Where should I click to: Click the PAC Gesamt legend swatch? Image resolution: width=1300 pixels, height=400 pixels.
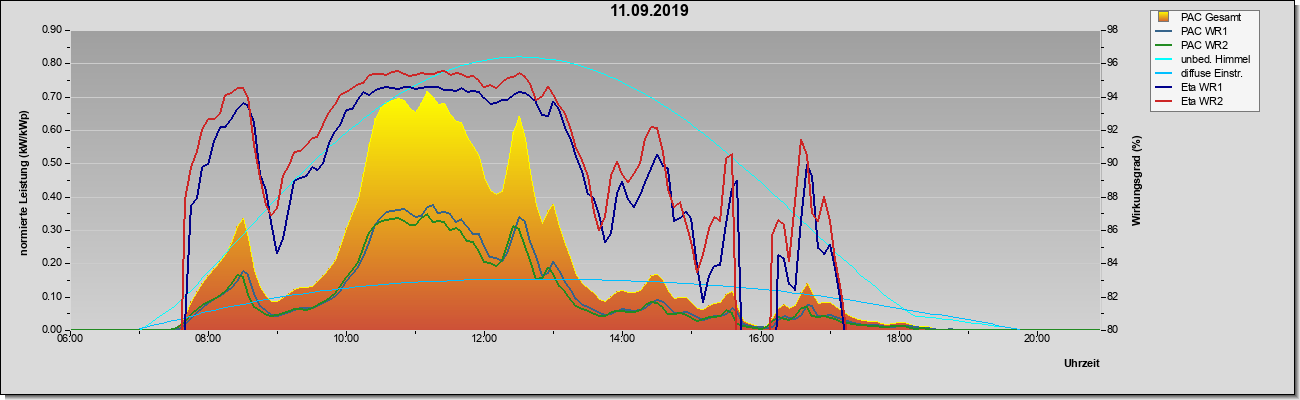[x=1165, y=17]
